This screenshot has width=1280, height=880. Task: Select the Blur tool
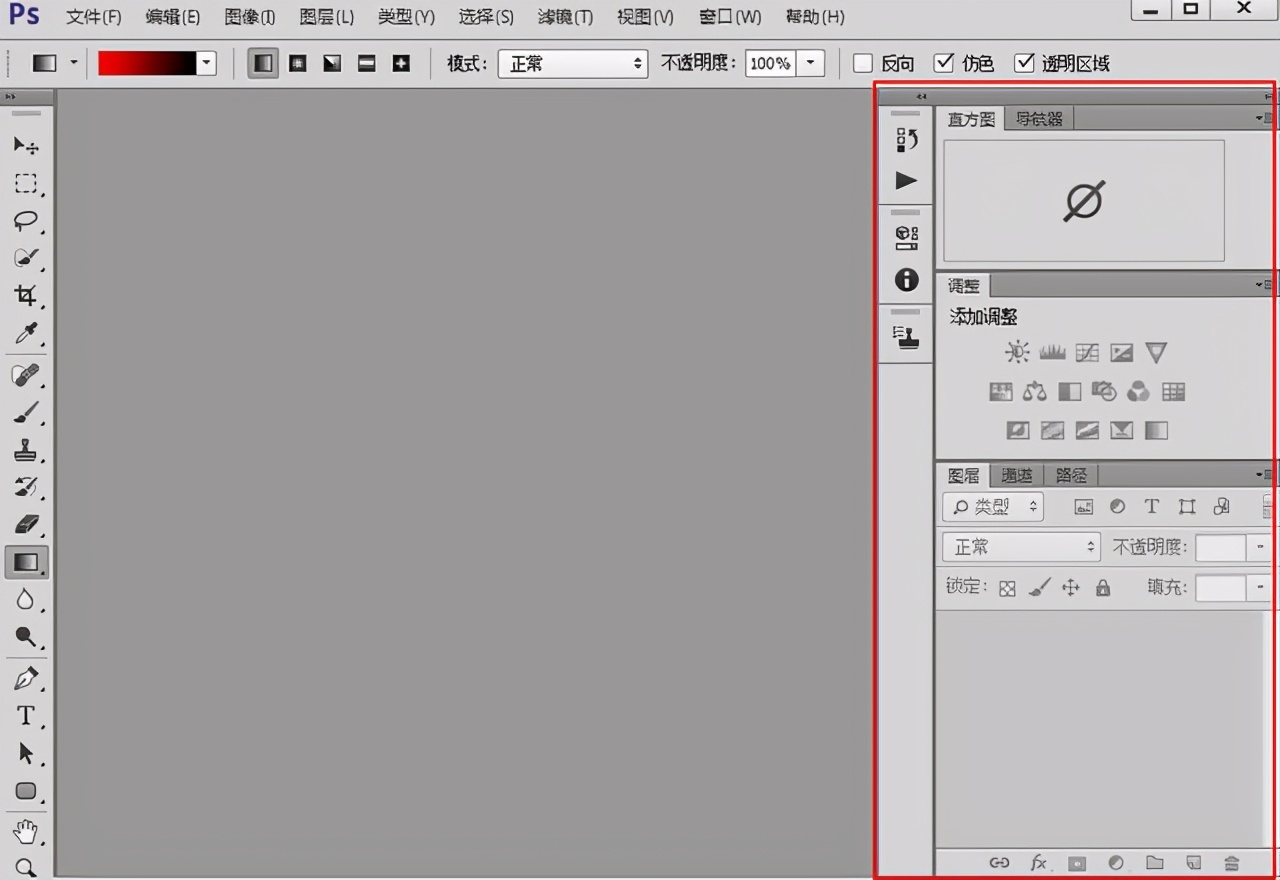click(x=26, y=600)
